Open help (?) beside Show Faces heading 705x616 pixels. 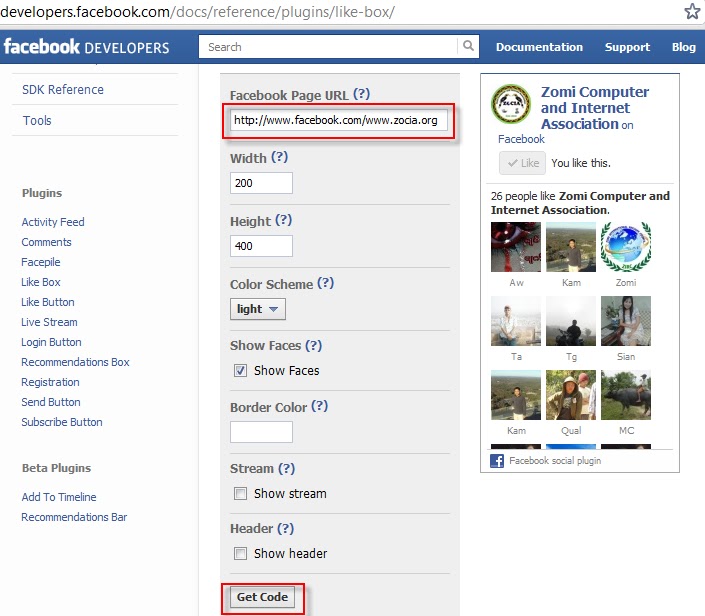pyautogui.click(x=314, y=345)
